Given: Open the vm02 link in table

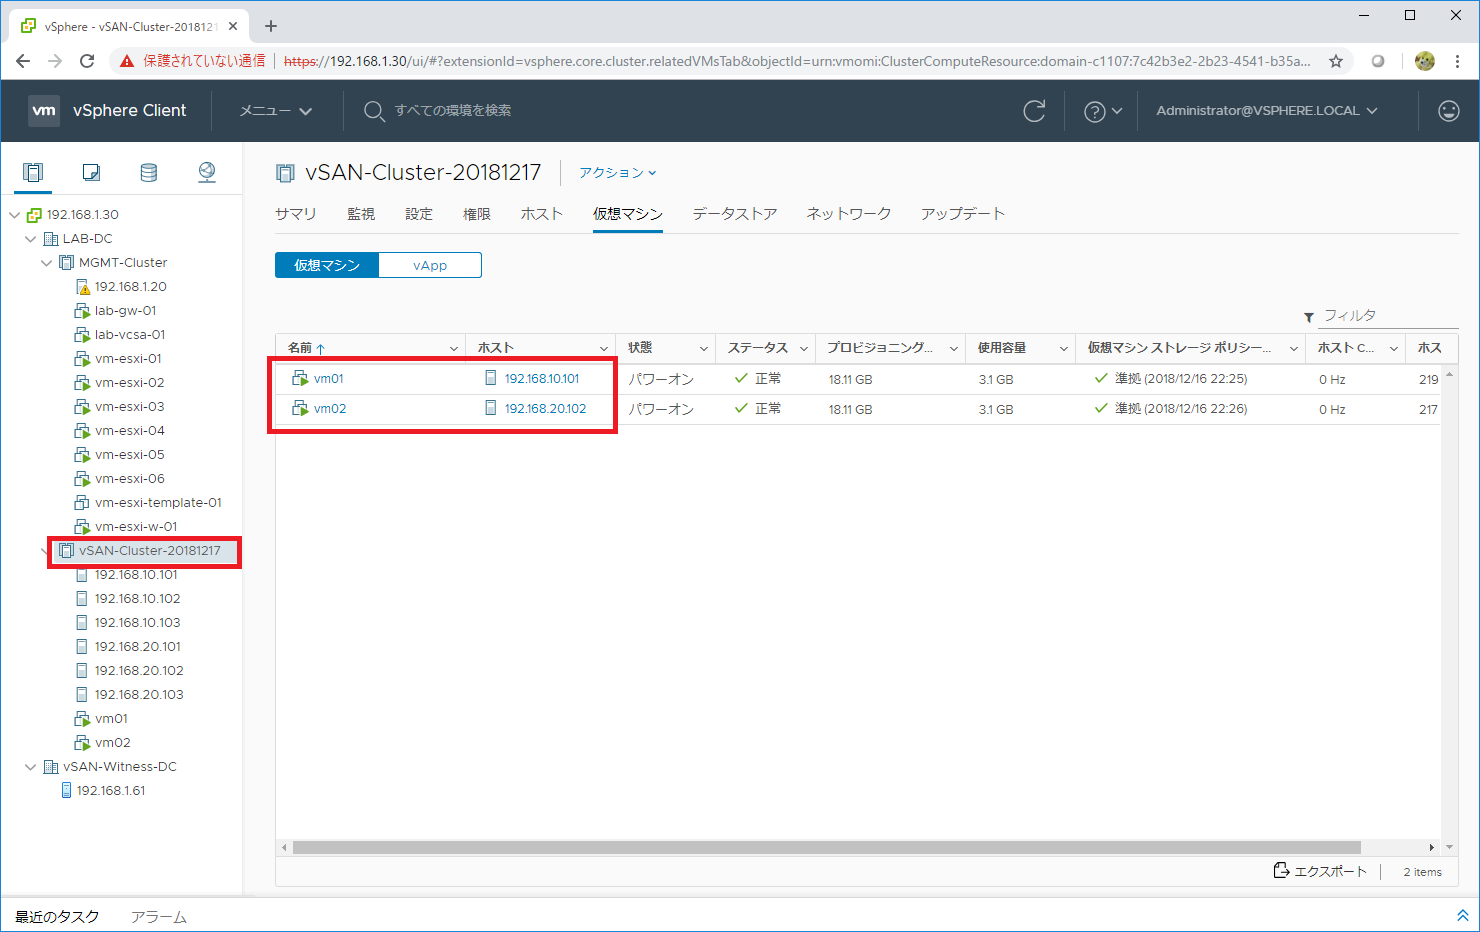Looking at the screenshot, I should pos(330,409).
